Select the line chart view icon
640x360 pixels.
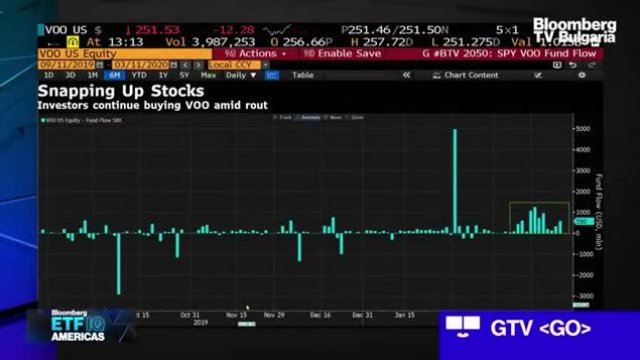pos(272,75)
